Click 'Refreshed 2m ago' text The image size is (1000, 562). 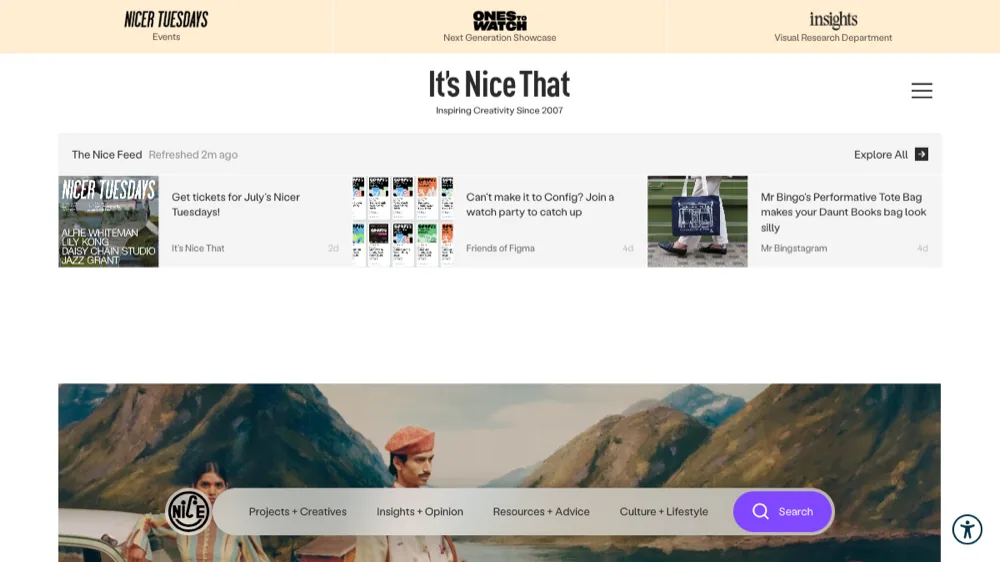click(193, 154)
